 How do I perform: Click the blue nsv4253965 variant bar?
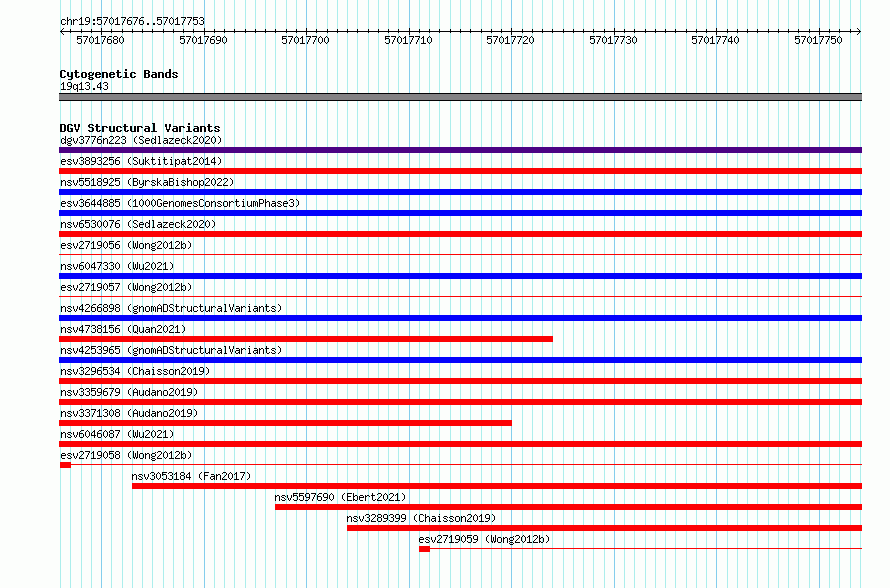[x=460, y=360]
